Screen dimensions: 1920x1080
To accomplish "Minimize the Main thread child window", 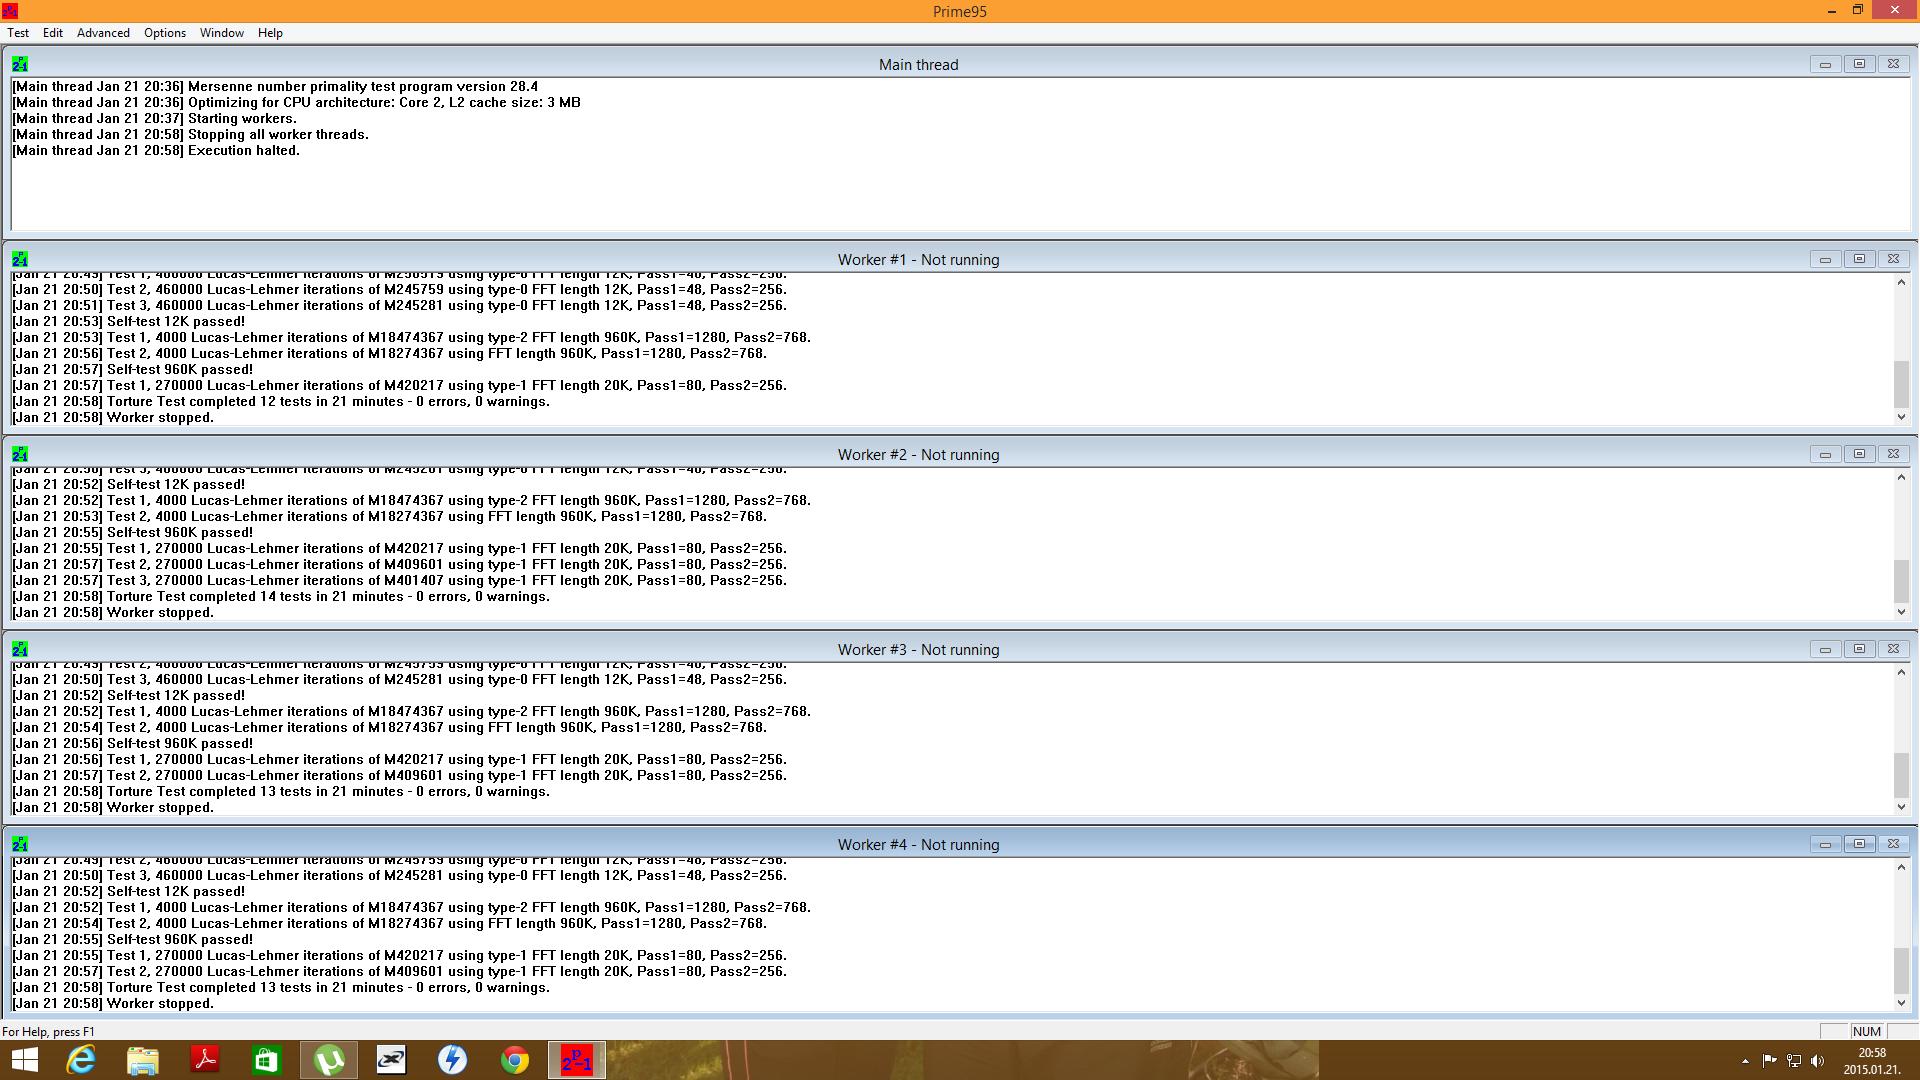I will click(1825, 64).
